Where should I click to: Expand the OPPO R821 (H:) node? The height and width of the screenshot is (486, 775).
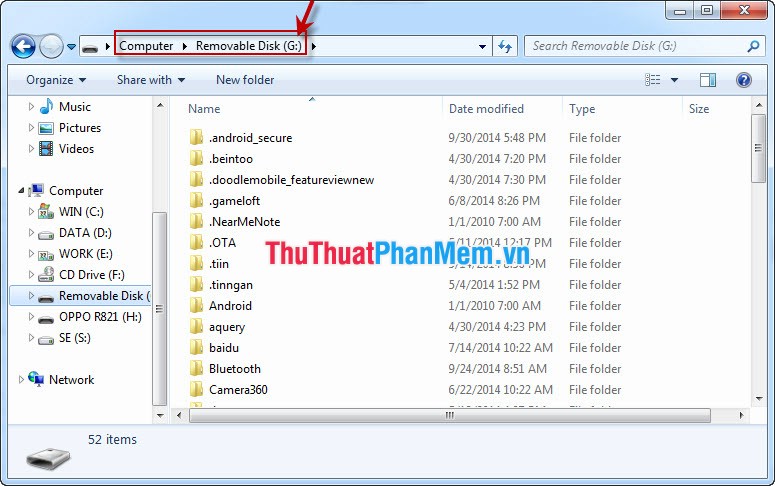click(x=31, y=317)
